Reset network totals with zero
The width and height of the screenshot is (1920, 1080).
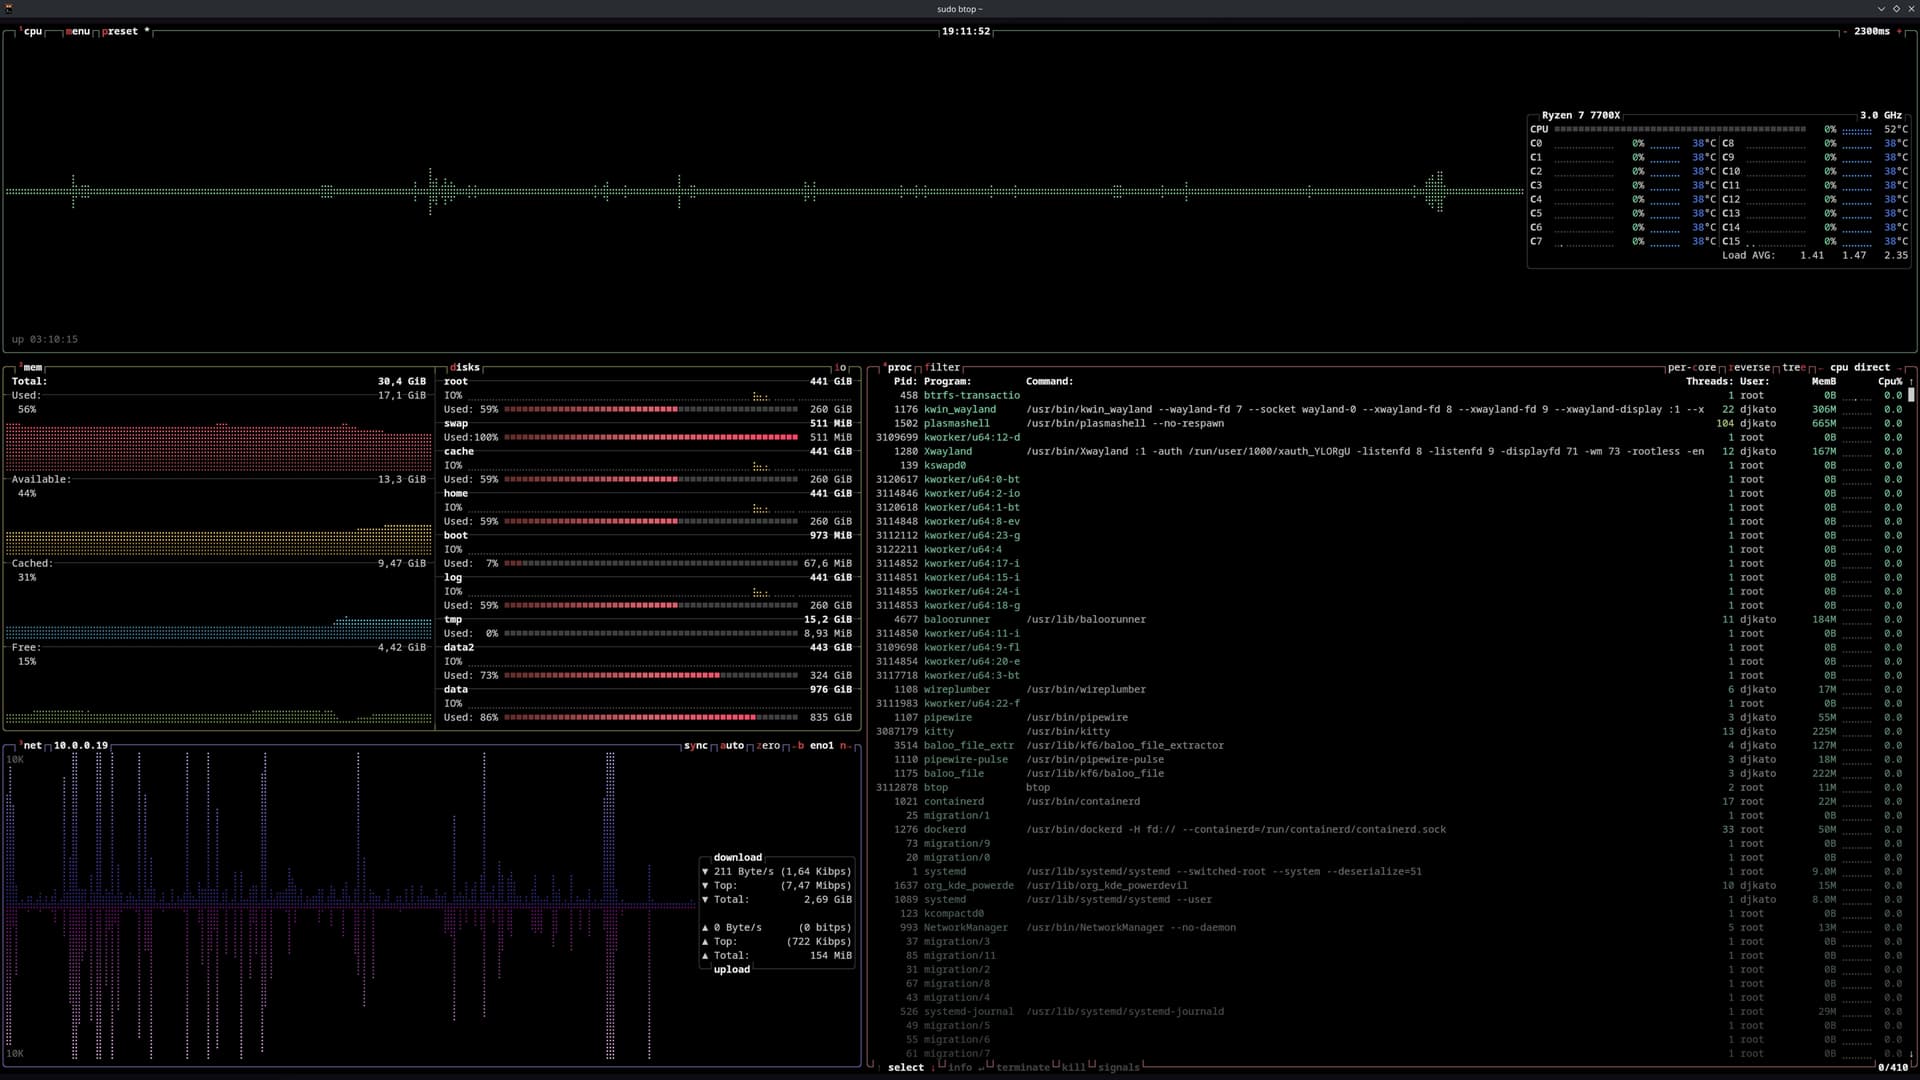pyautogui.click(x=768, y=746)
